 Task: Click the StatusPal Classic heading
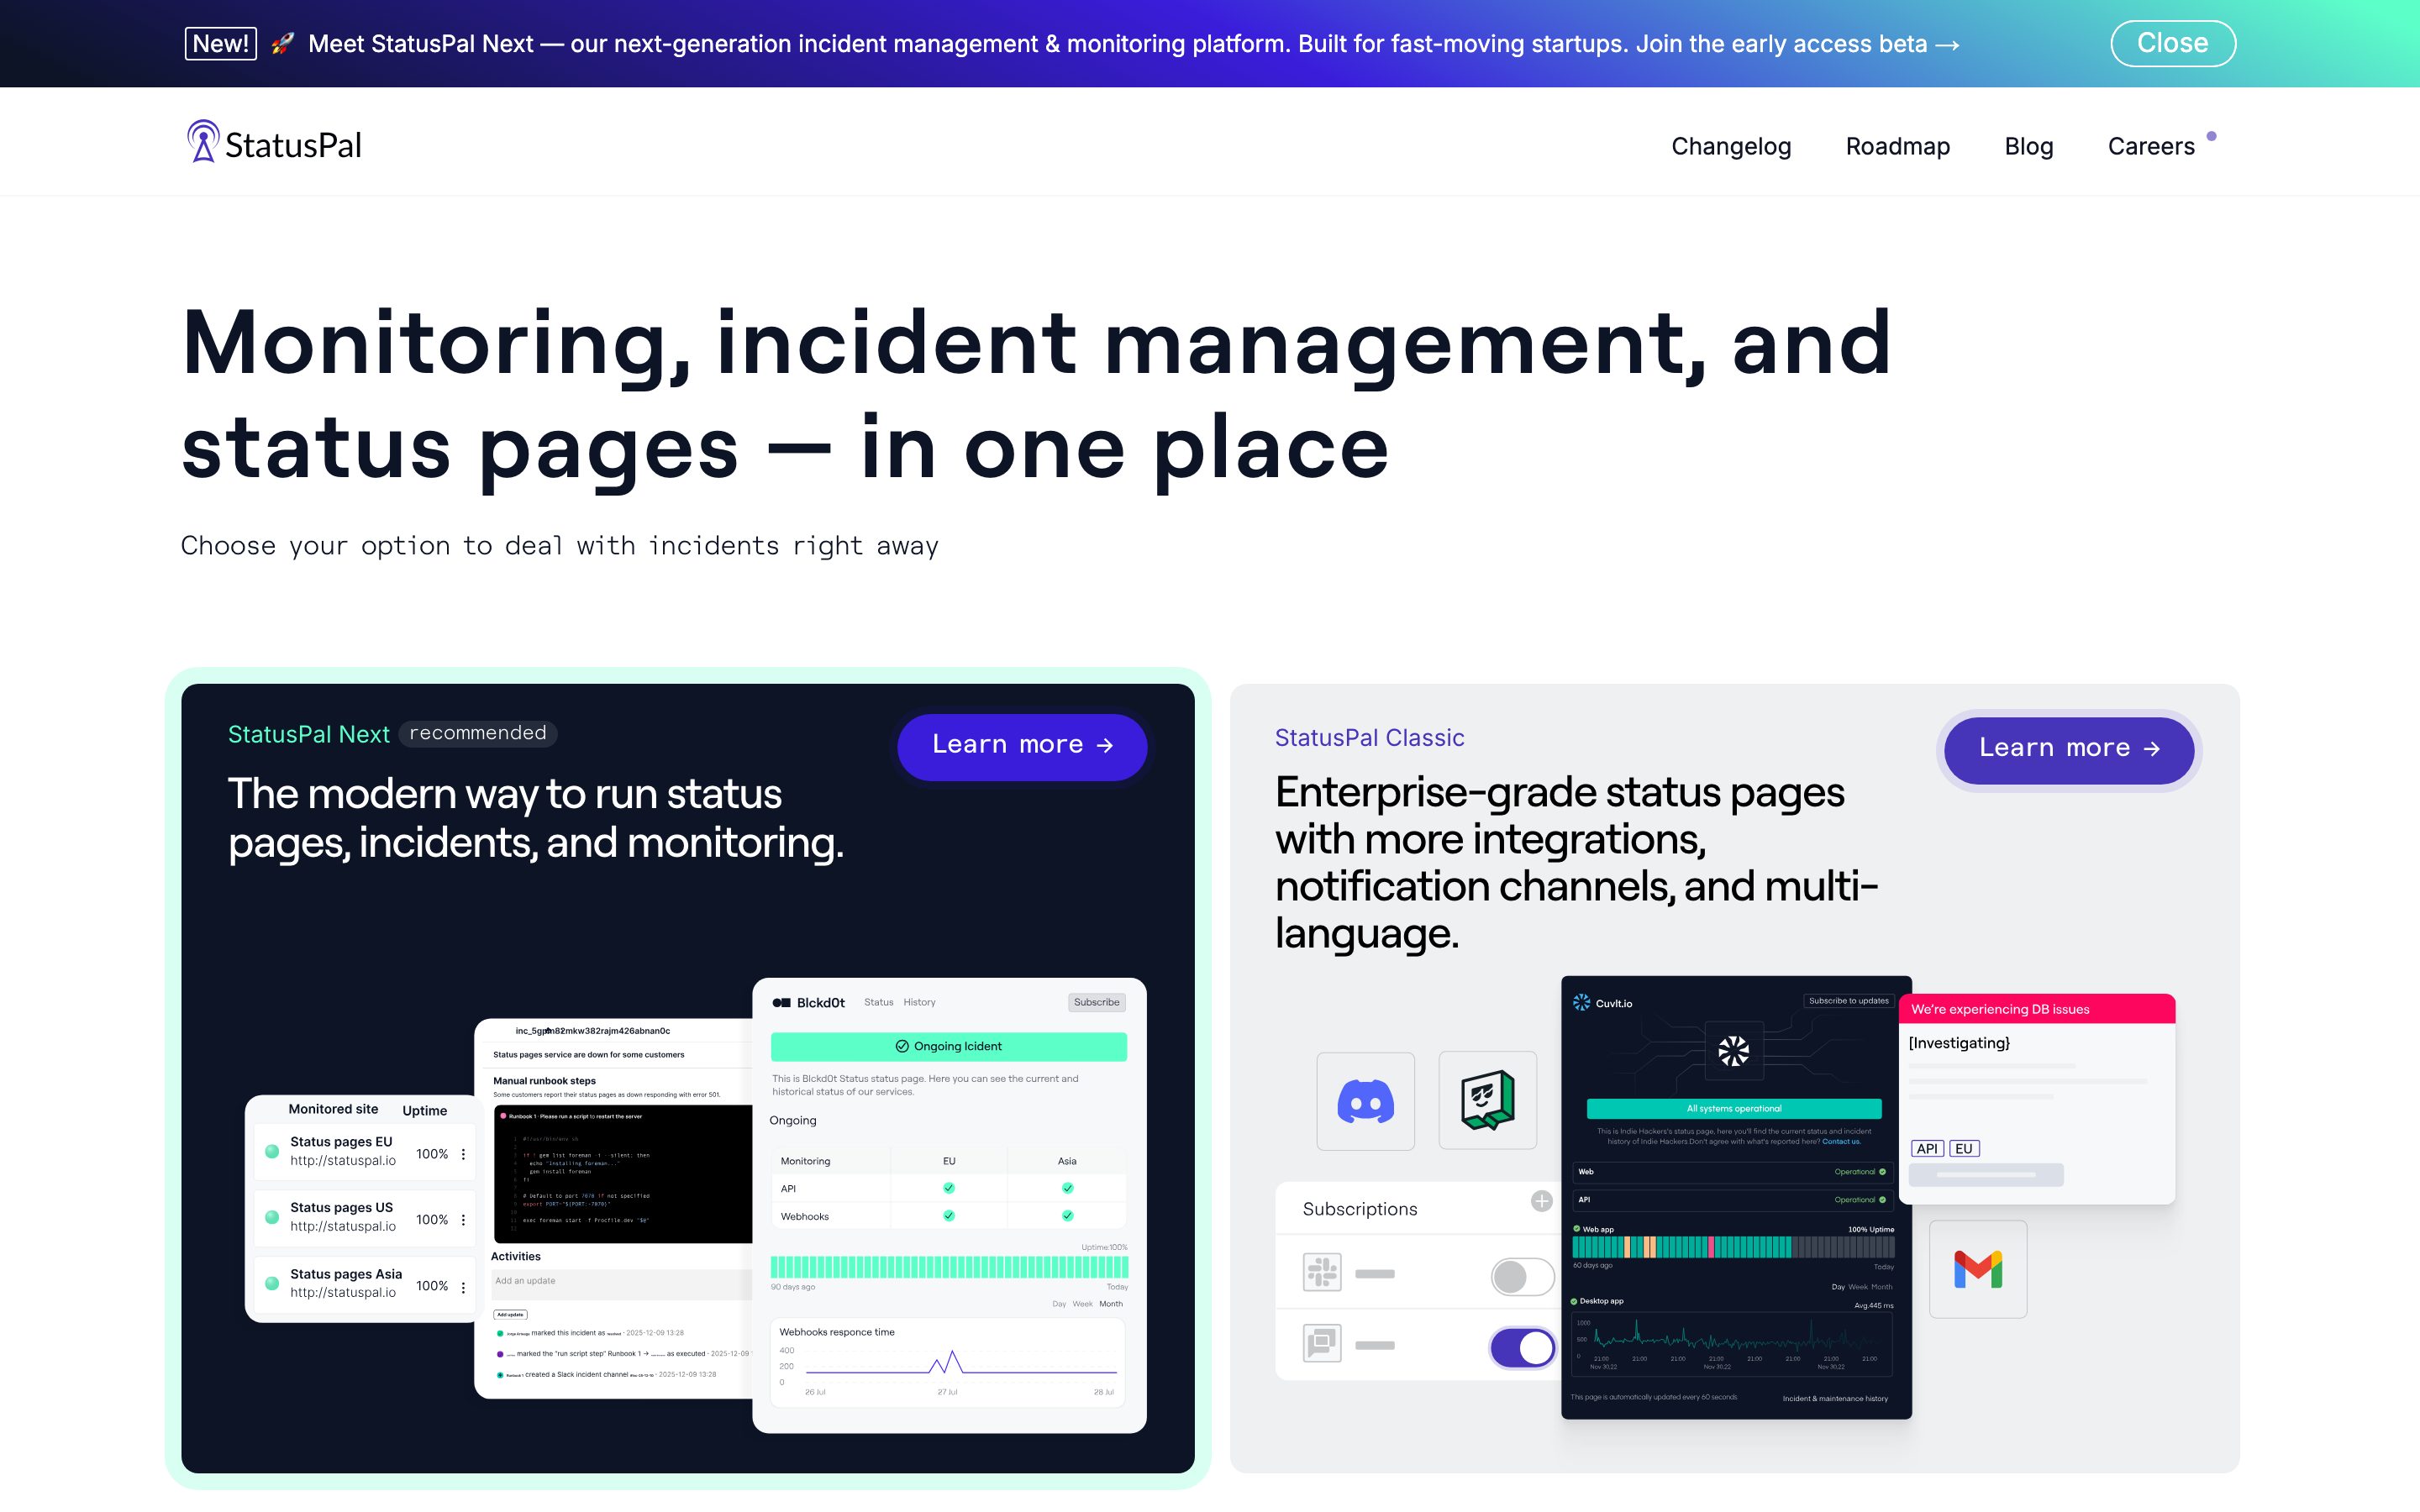(1369, 737)
